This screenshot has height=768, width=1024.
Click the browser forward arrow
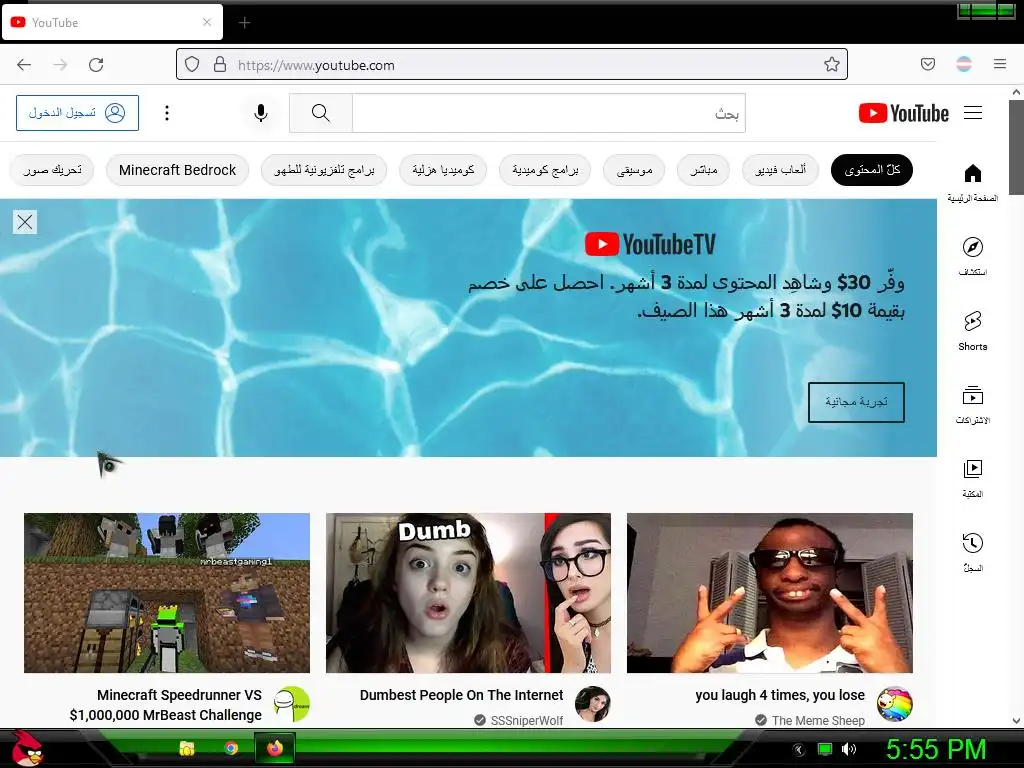tap(60, 65)
